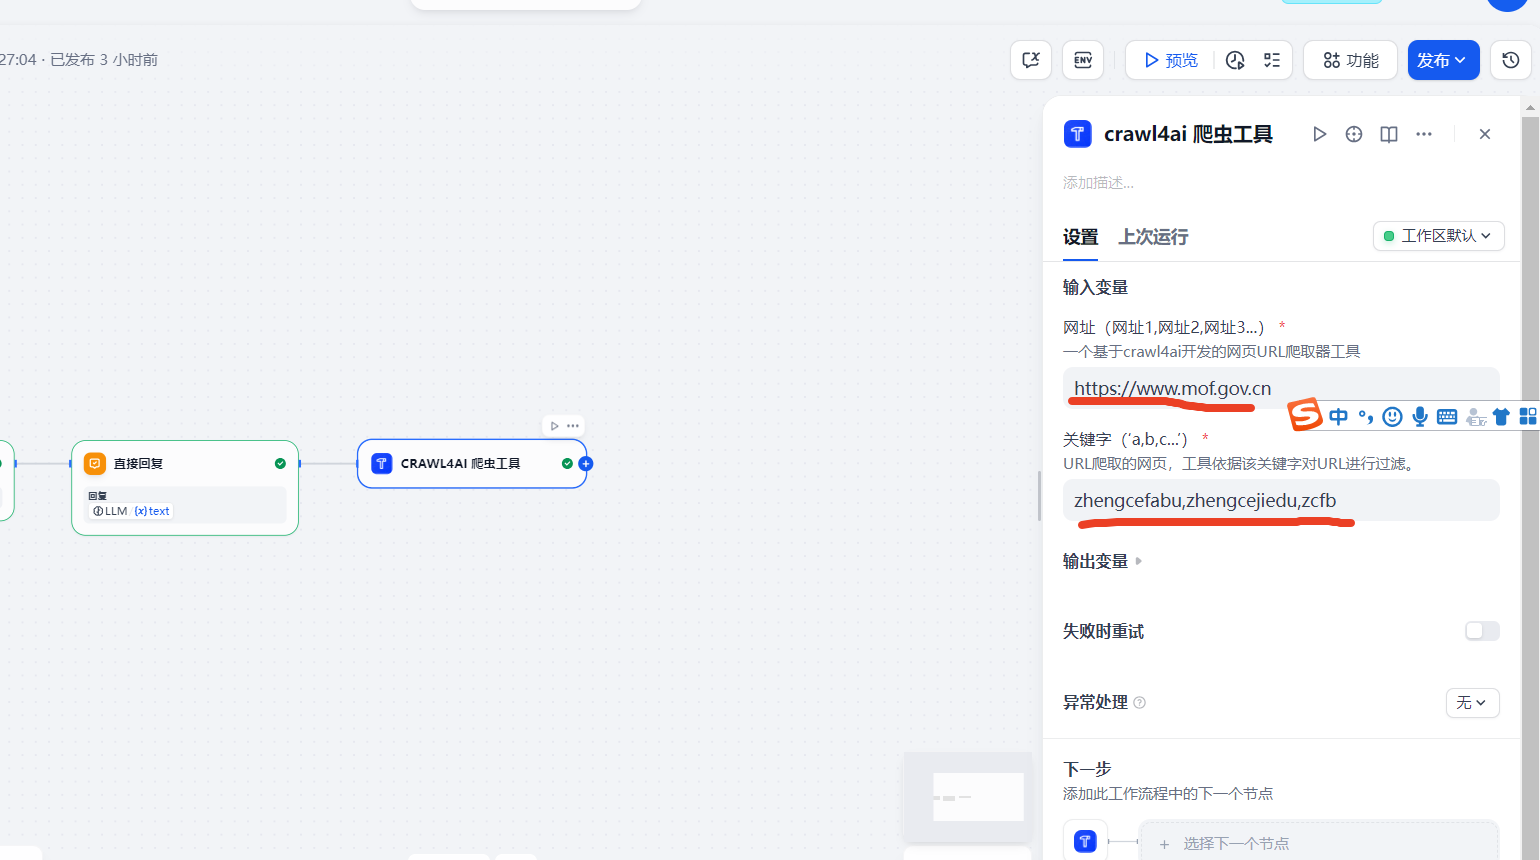Click the 已发布 3 小时前 status text
This screenshot has width=1540, height=860.
tap(104, 60)
